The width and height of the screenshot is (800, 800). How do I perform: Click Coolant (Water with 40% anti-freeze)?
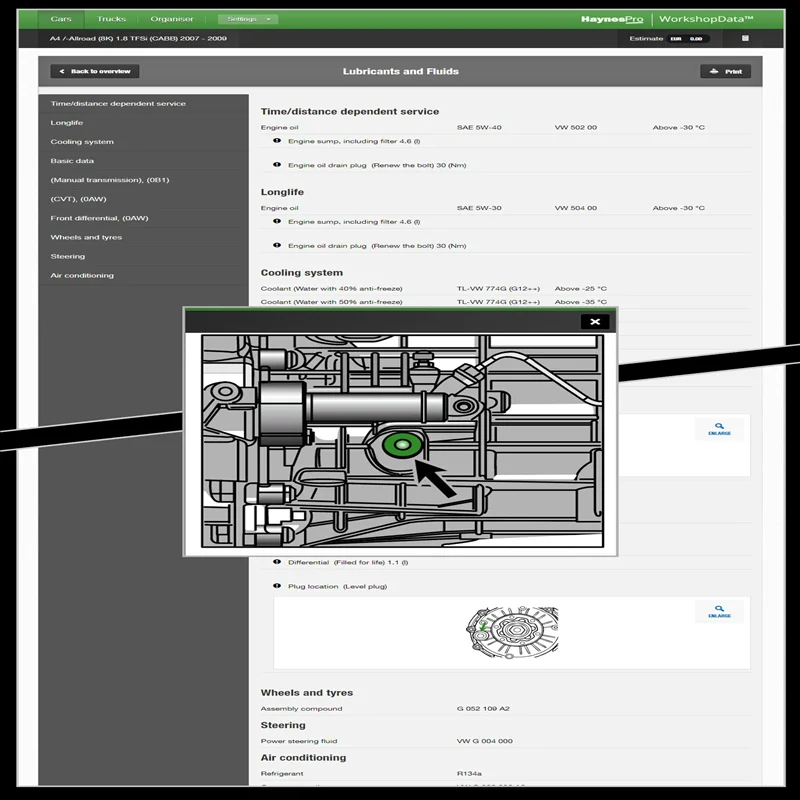(331, 289)
